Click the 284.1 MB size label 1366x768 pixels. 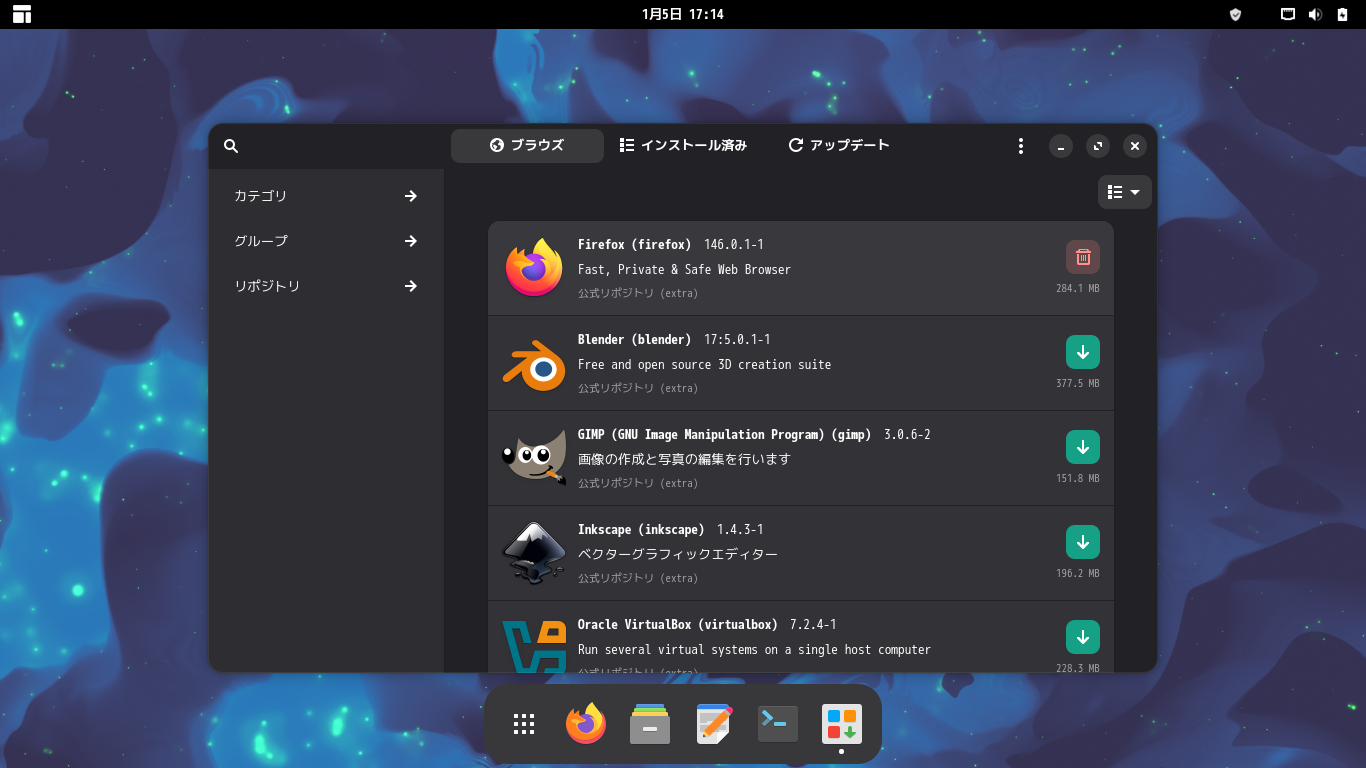pos(1077,288)
